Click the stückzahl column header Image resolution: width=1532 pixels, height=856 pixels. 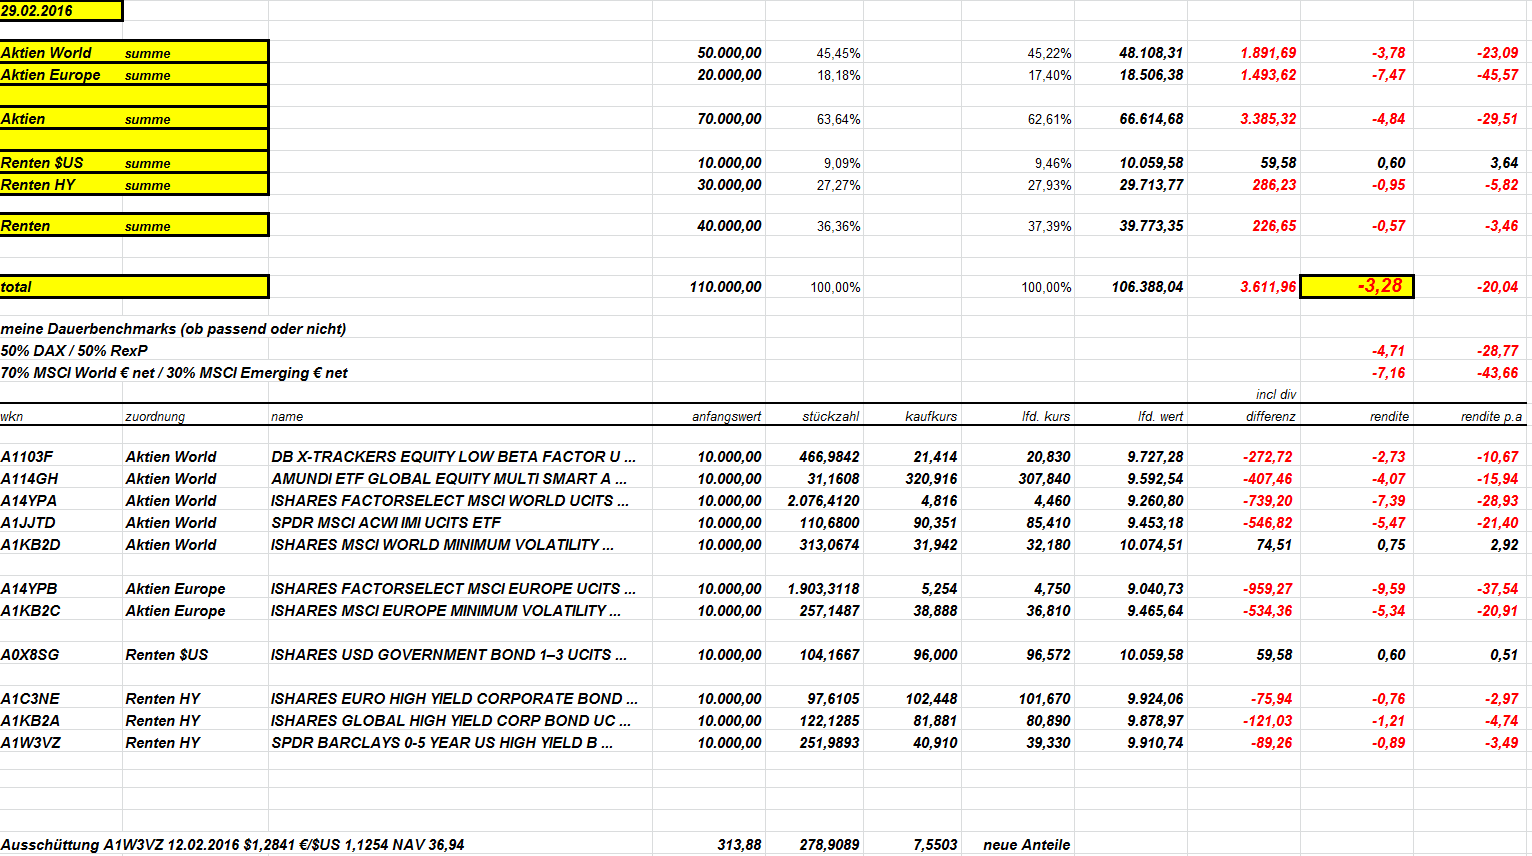pyautogui.click(x=830, y=416)
